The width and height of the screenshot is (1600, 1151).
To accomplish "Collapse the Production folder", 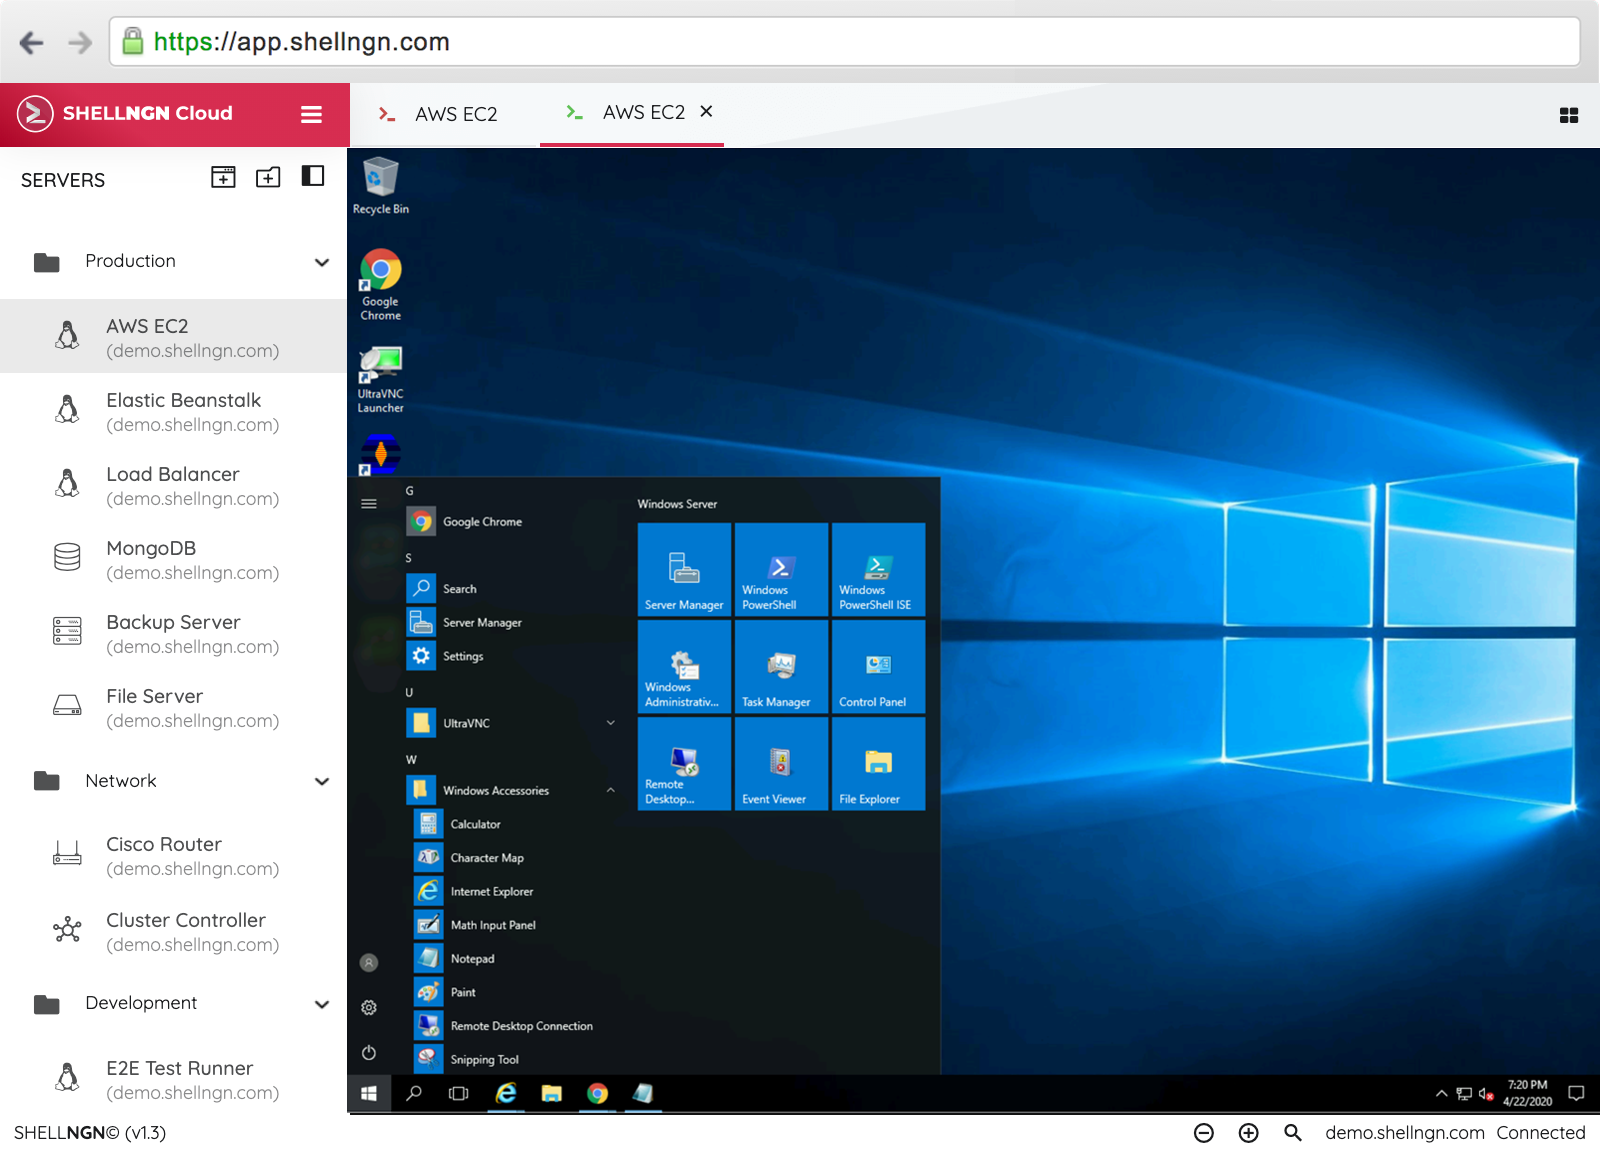I will pyautogui.click(x=322, y=262).
